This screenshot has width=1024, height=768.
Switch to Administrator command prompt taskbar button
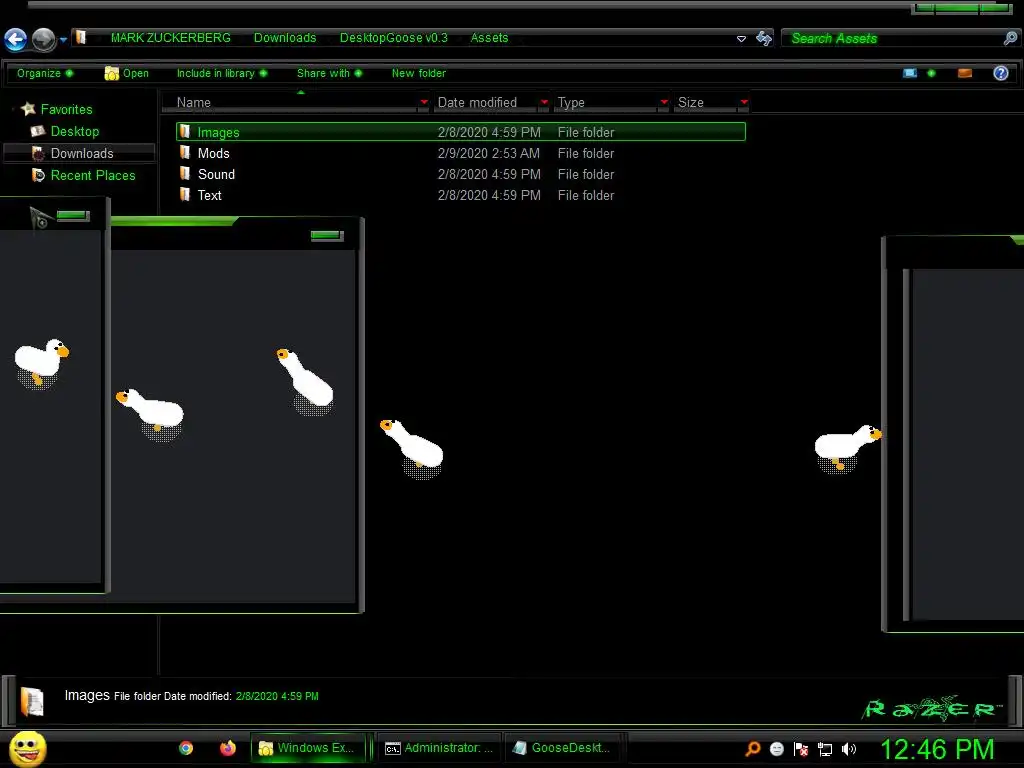tap(440, 748)
